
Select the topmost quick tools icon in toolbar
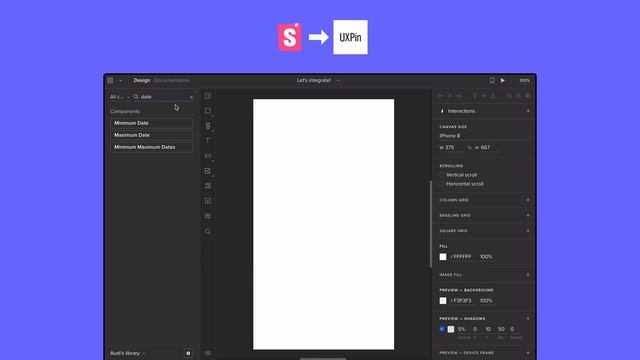(208, 96)
